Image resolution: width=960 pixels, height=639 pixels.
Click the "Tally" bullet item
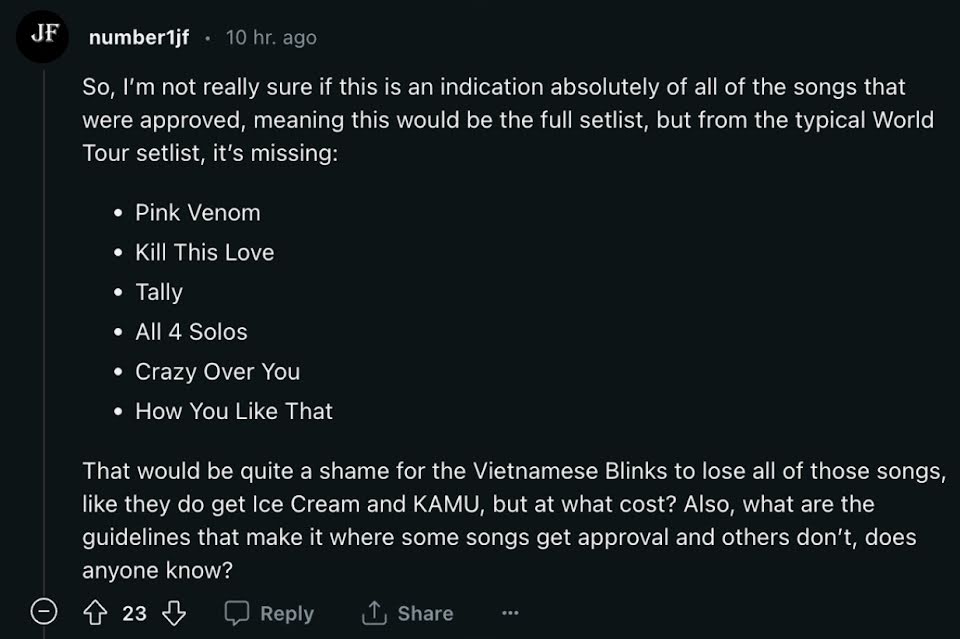click(x=159, y=293)
